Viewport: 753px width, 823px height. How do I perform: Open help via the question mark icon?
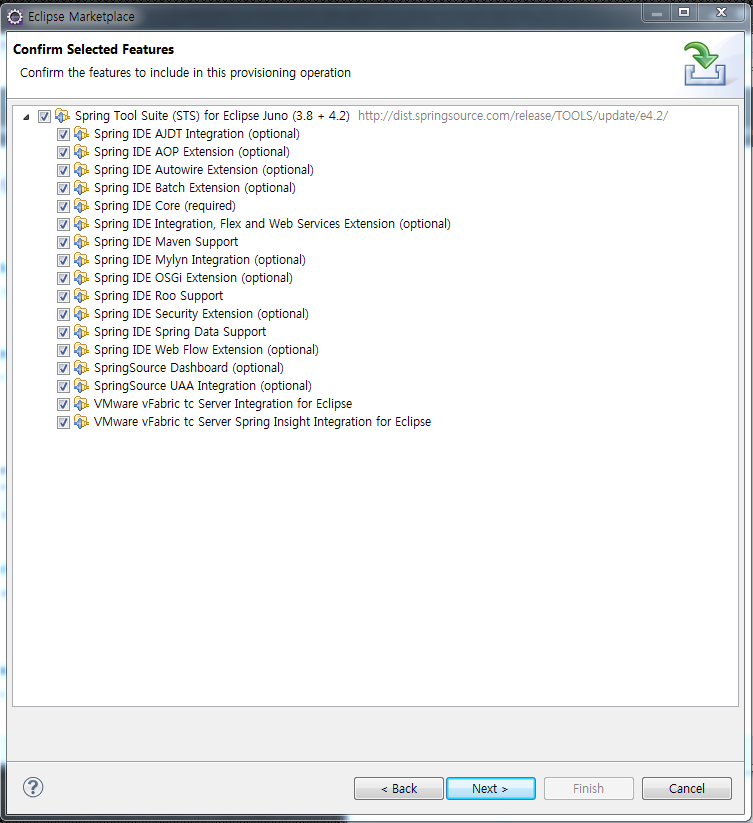33,787
